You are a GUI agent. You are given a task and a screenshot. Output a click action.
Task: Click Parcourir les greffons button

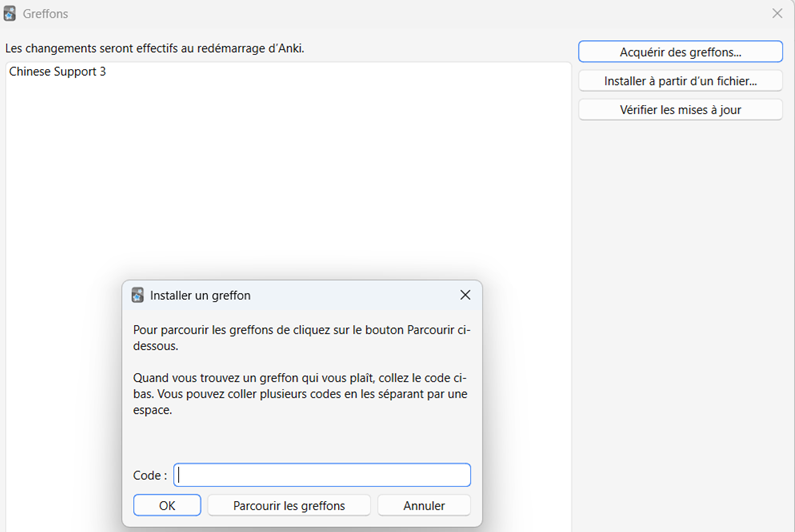(x=289, y=506)
